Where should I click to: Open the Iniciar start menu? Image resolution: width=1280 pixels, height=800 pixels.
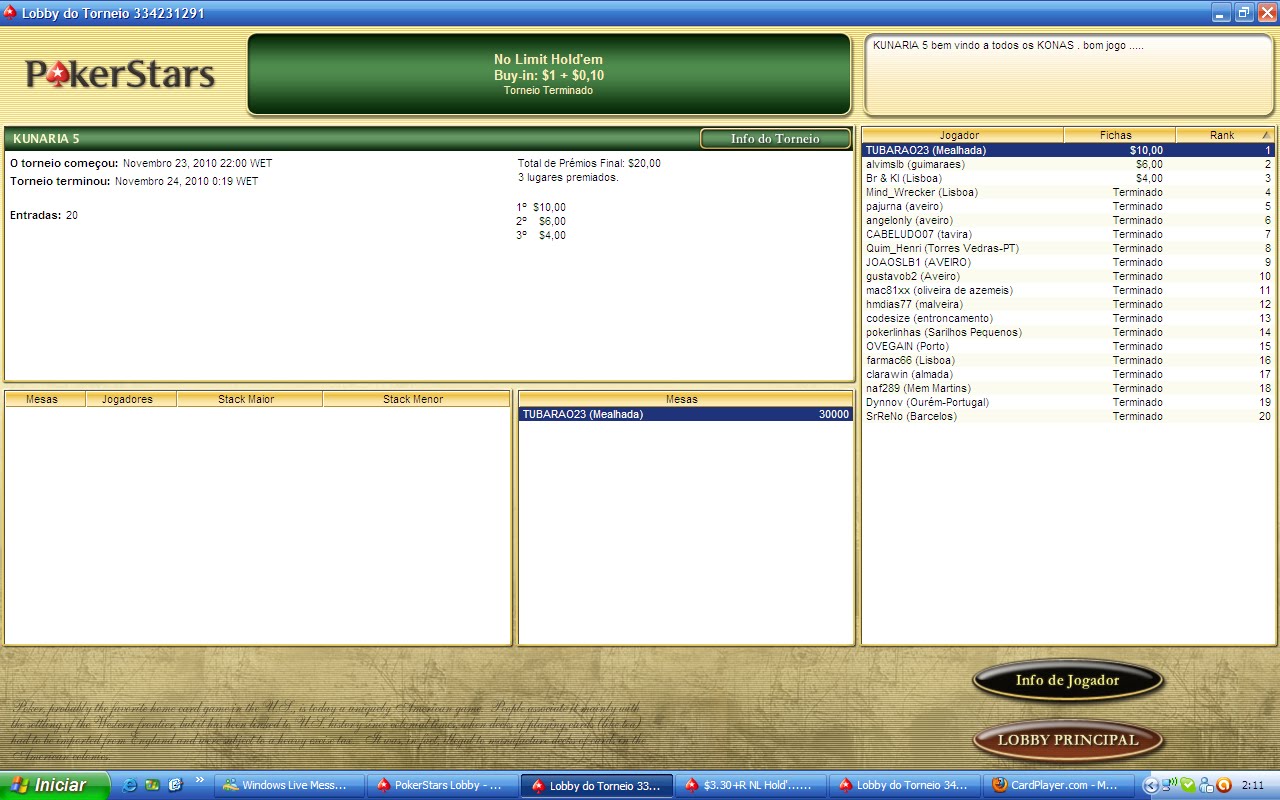click(54, 785)
